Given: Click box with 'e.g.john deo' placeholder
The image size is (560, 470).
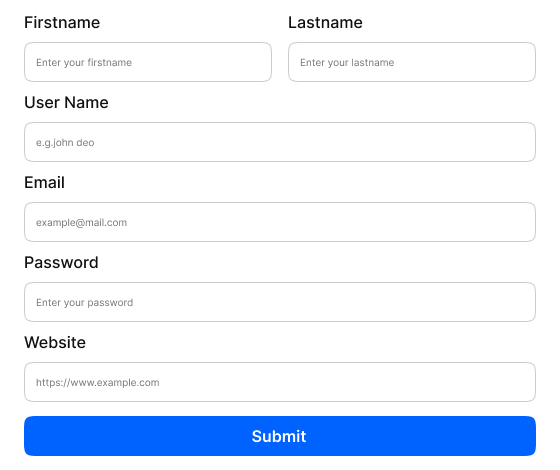Looking at the screenshot, I should coord(280,142).
